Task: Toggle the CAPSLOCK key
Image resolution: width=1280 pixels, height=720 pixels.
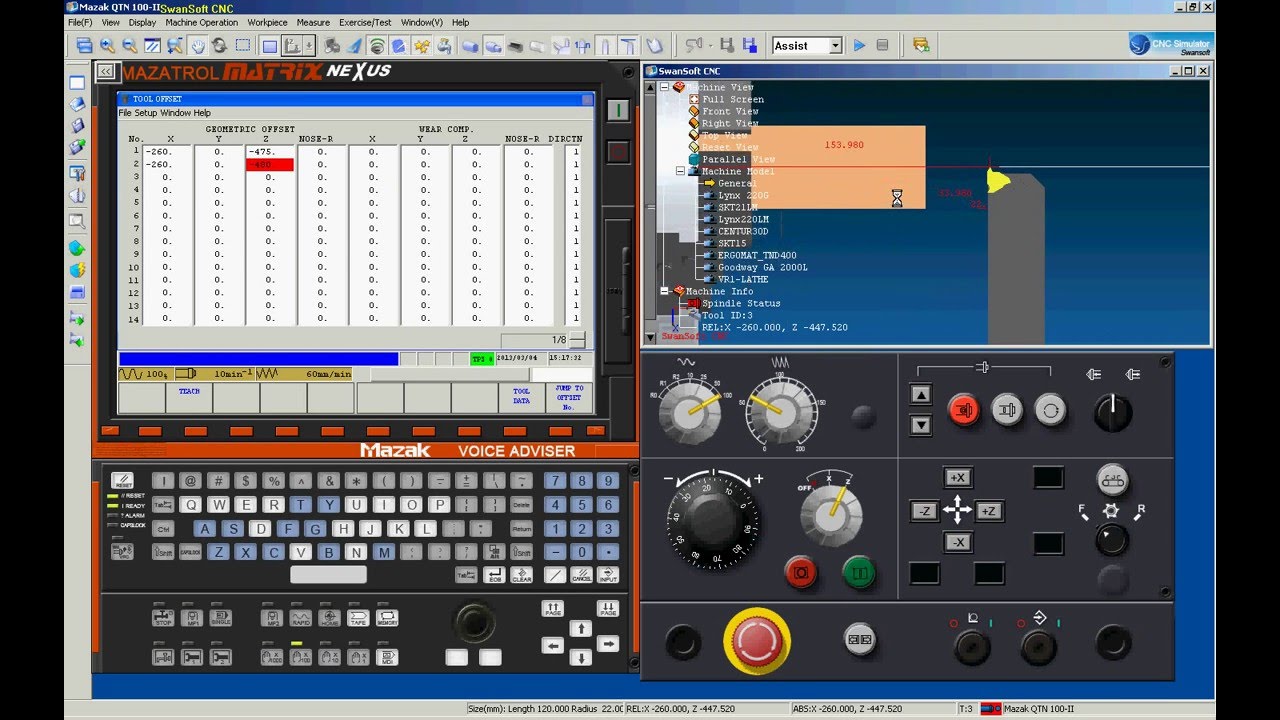Action: click(x=191, y=552)
